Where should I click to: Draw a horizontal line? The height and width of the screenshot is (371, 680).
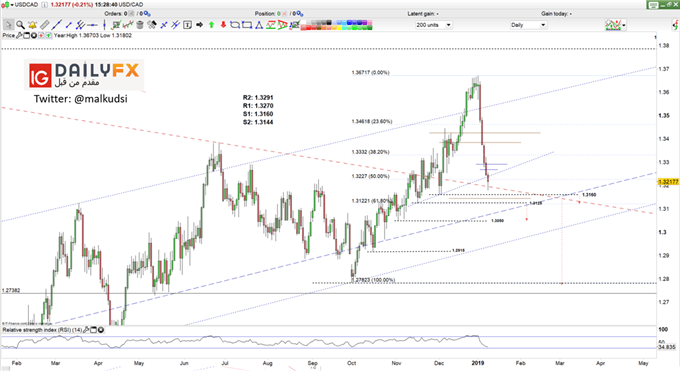92,25
